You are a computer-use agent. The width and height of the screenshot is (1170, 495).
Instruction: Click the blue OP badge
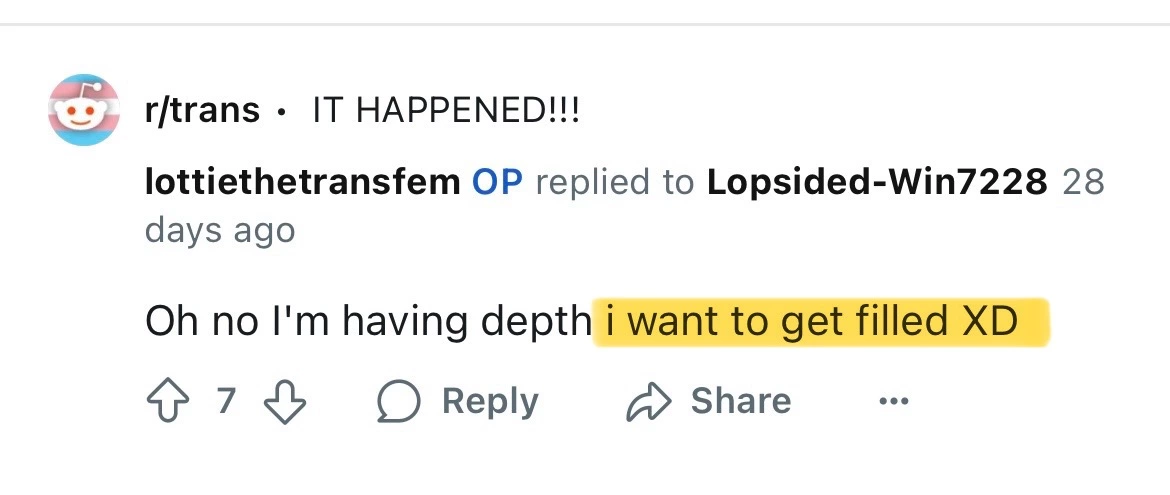tap(497, 183)
